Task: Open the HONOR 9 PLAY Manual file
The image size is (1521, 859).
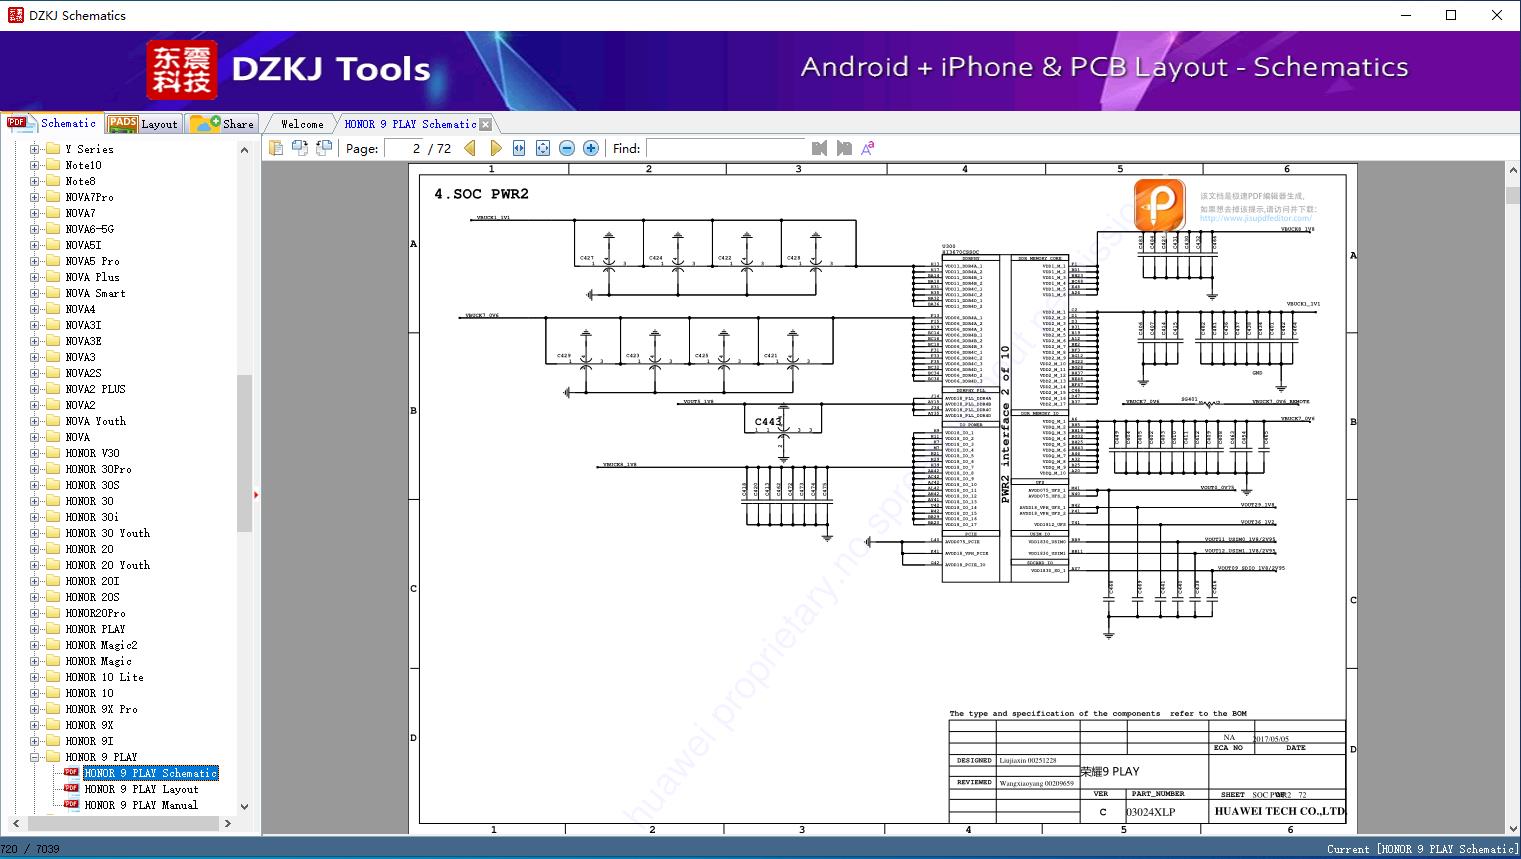Action: pos(141,805)
